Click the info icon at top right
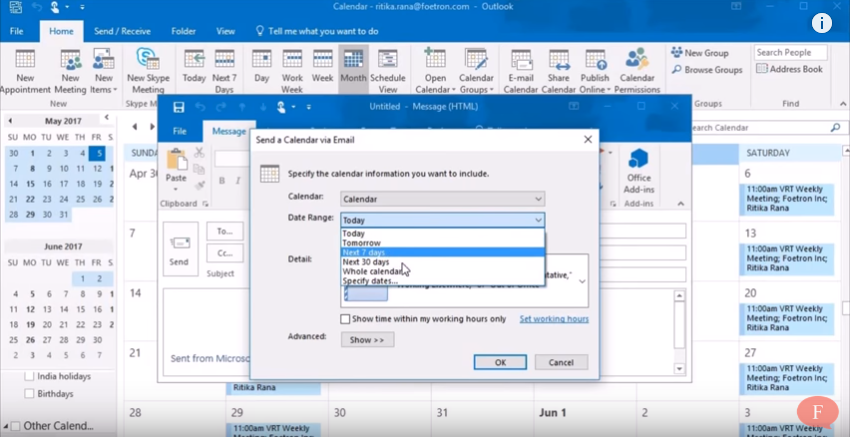This screenshot has width=850, height=437. point(822,23)
